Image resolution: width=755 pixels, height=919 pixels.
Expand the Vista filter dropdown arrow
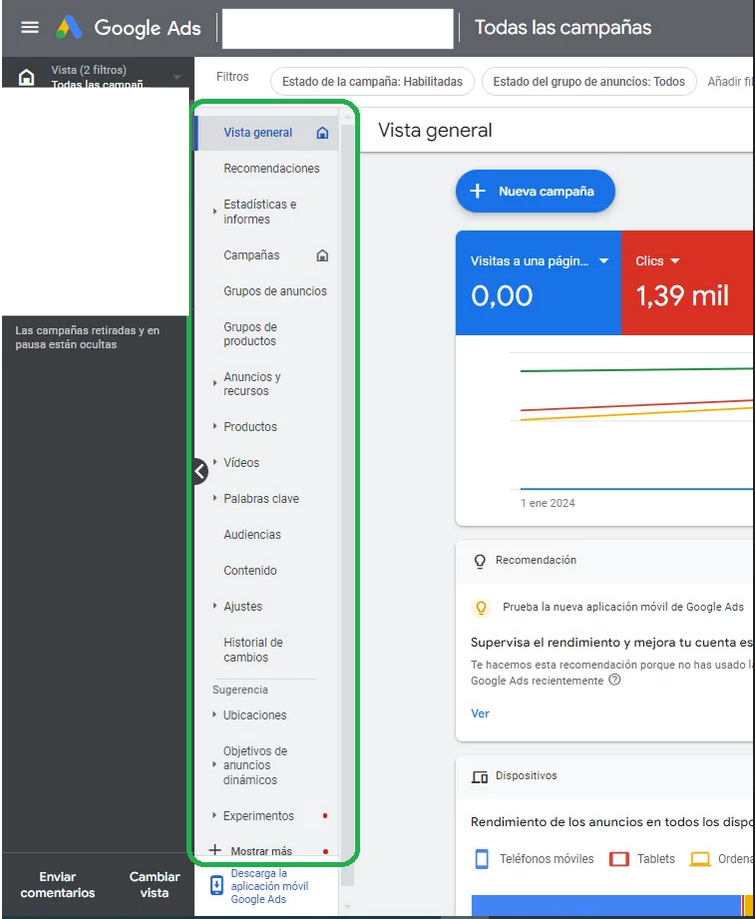point(177,77)
